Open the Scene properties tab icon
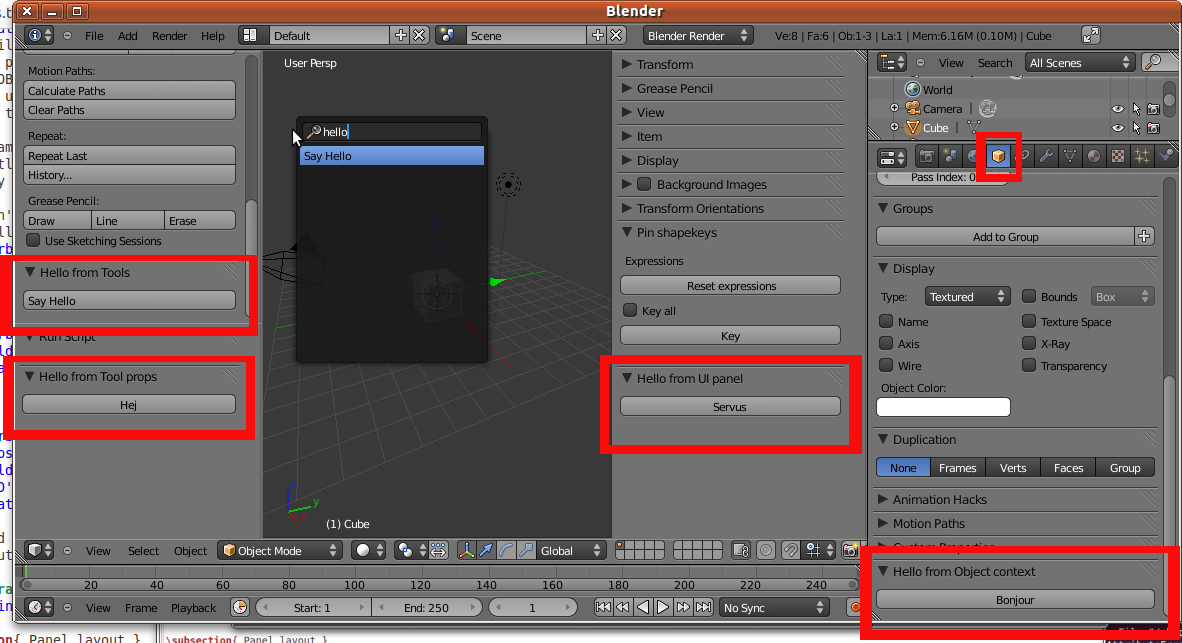The image size is (1182, 643). coord(951,157)
